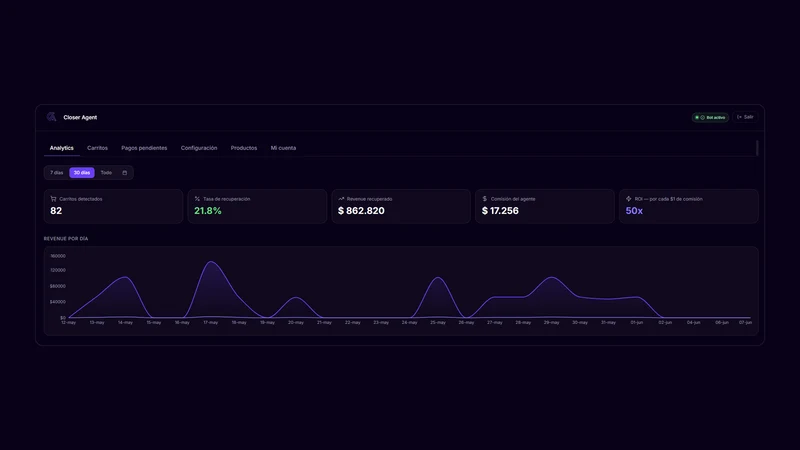Image resolution: width=800 pixels, height=450 pixels.
Task: Switch to the Analytics tab
Action: point(62,148)
